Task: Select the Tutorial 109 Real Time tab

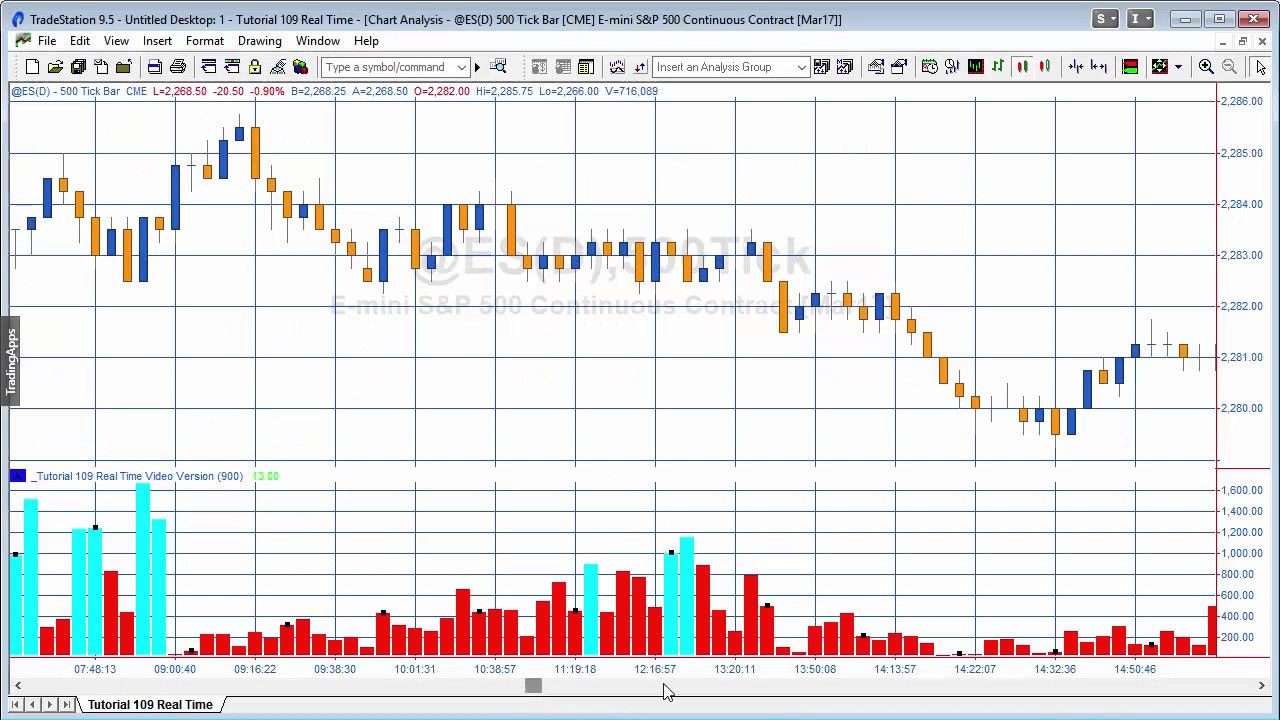Action: pyautogui.click(x=150, y=705)
